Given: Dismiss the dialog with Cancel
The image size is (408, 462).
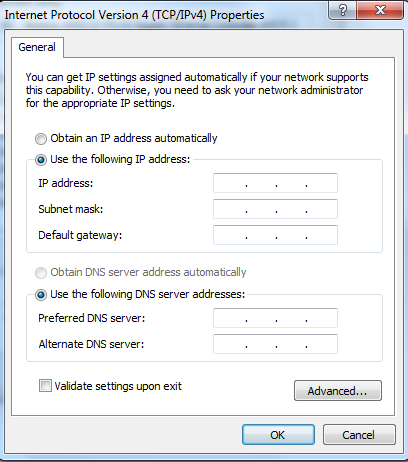Looking at the screenshot, I should (359, 435).
